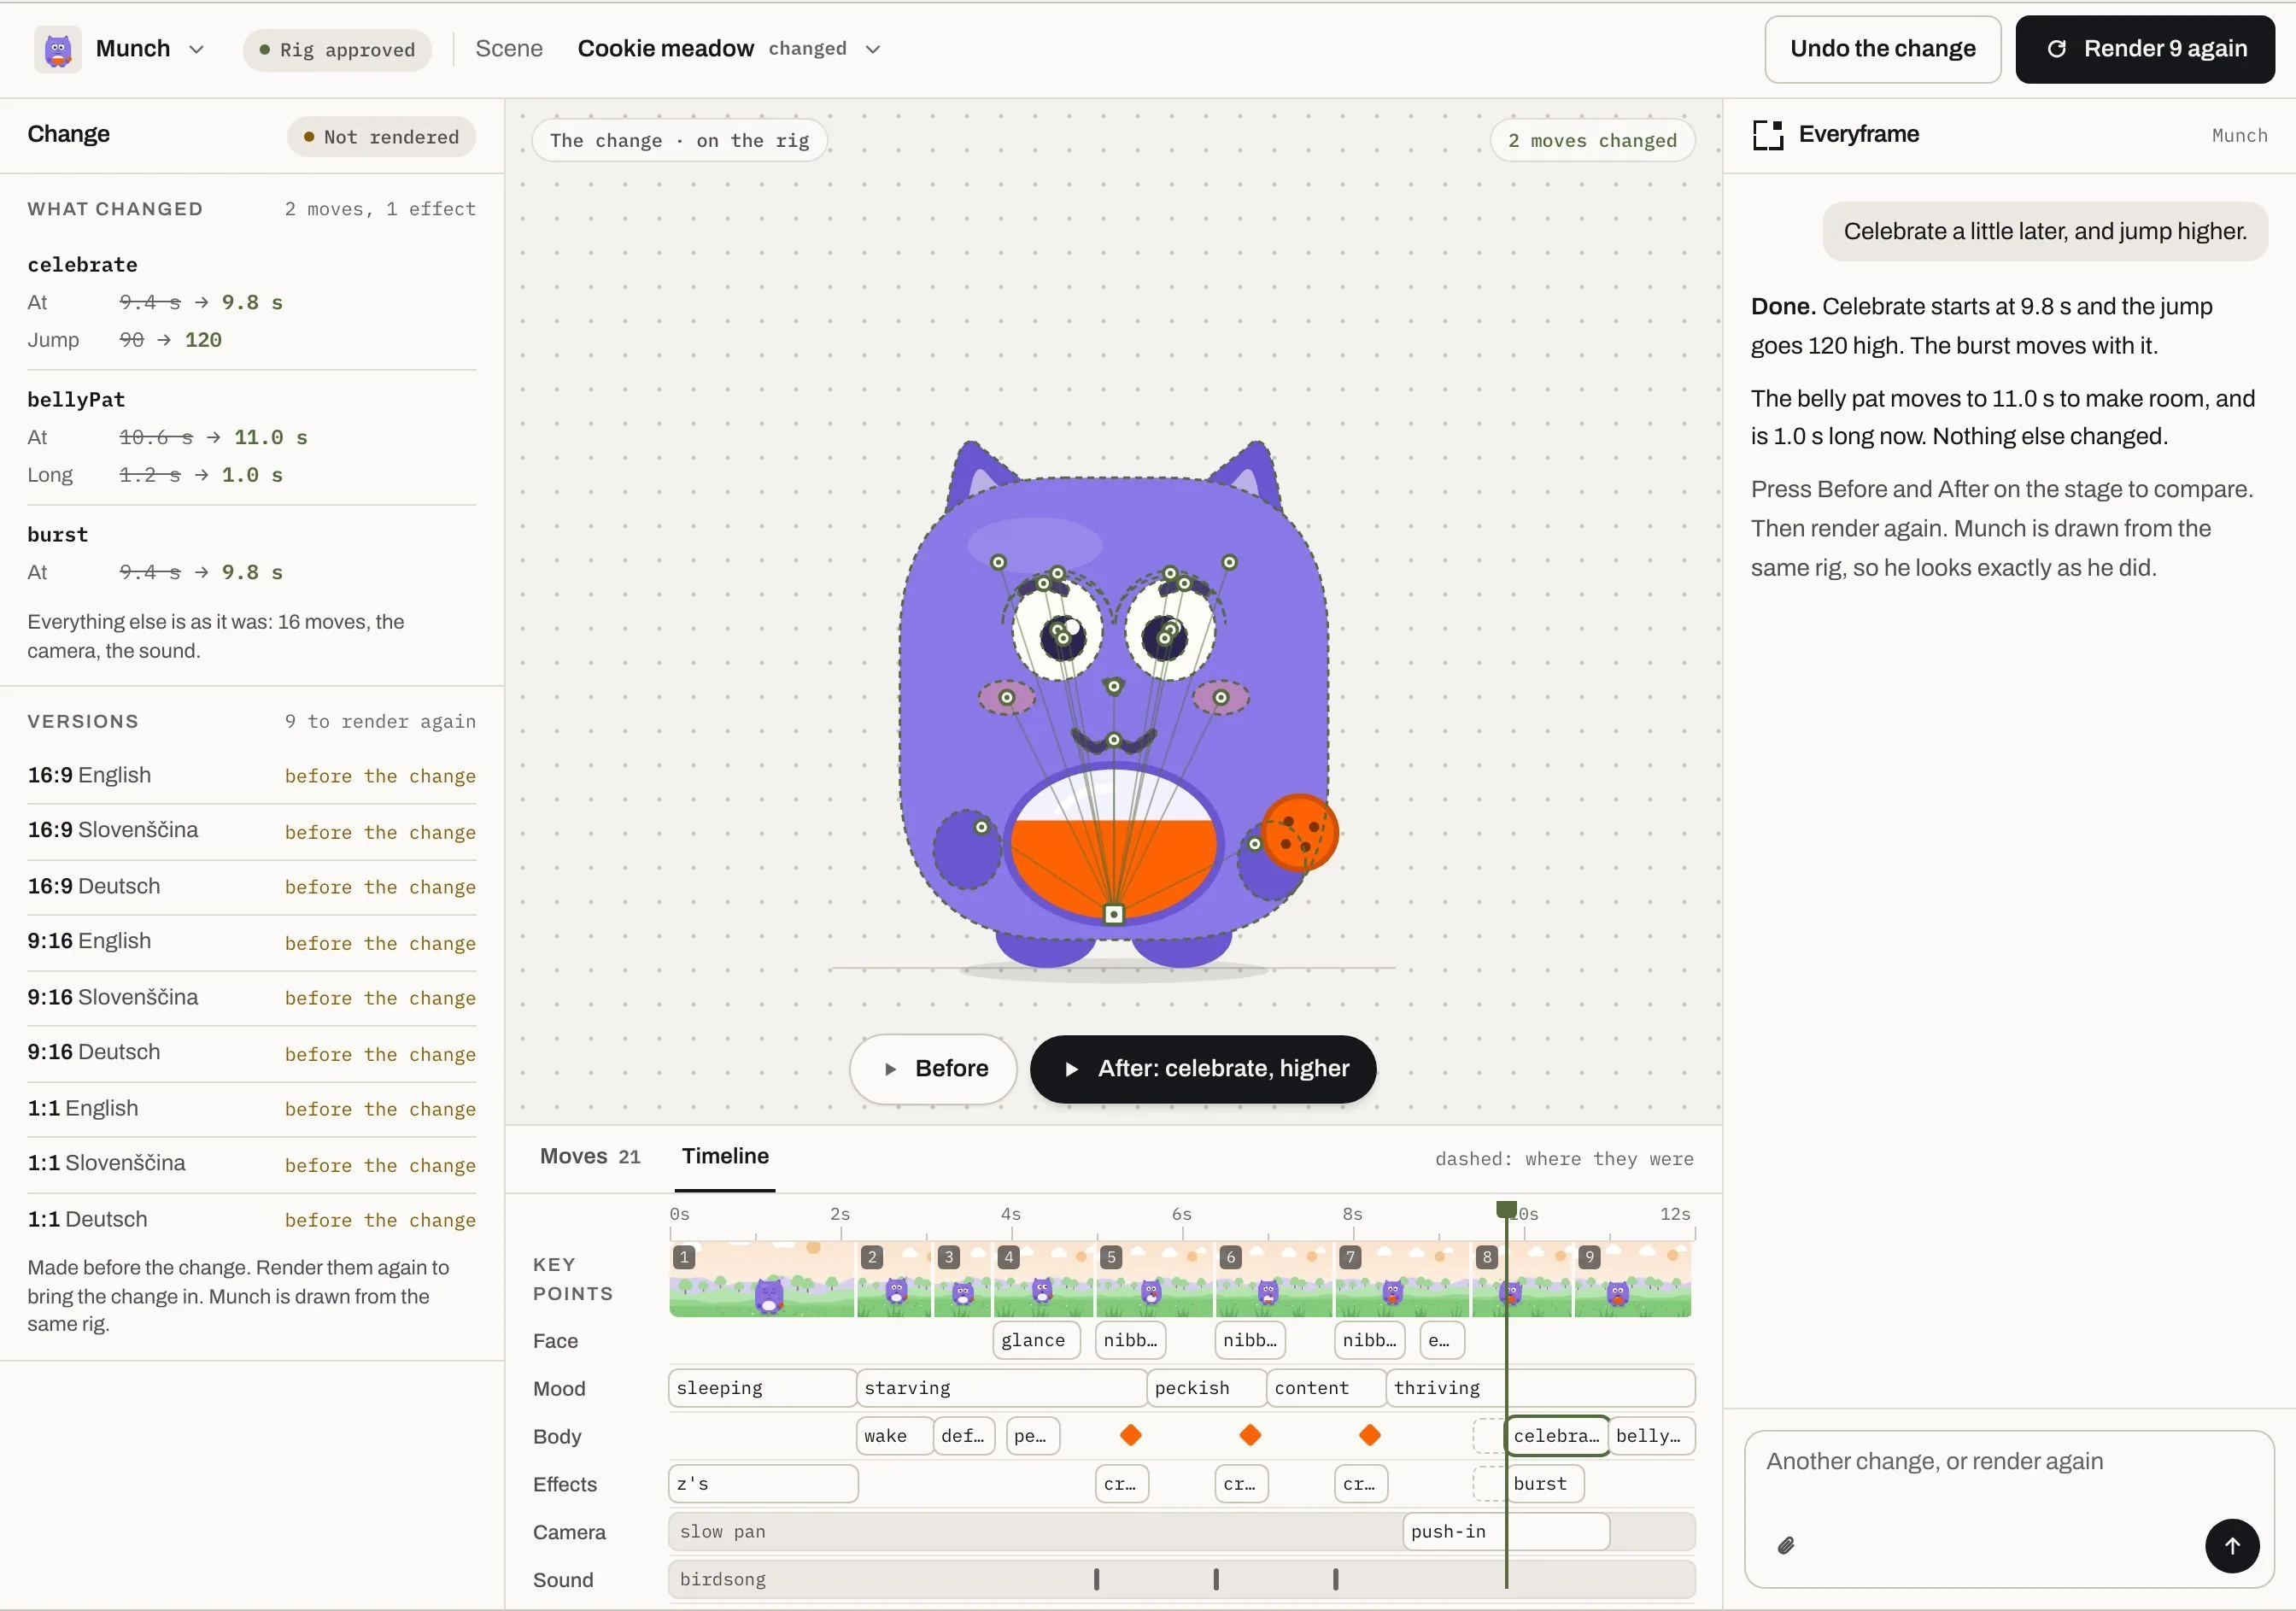Click the Rig approved status pill
This screenshot has height=1611, width=2296.
337,50
